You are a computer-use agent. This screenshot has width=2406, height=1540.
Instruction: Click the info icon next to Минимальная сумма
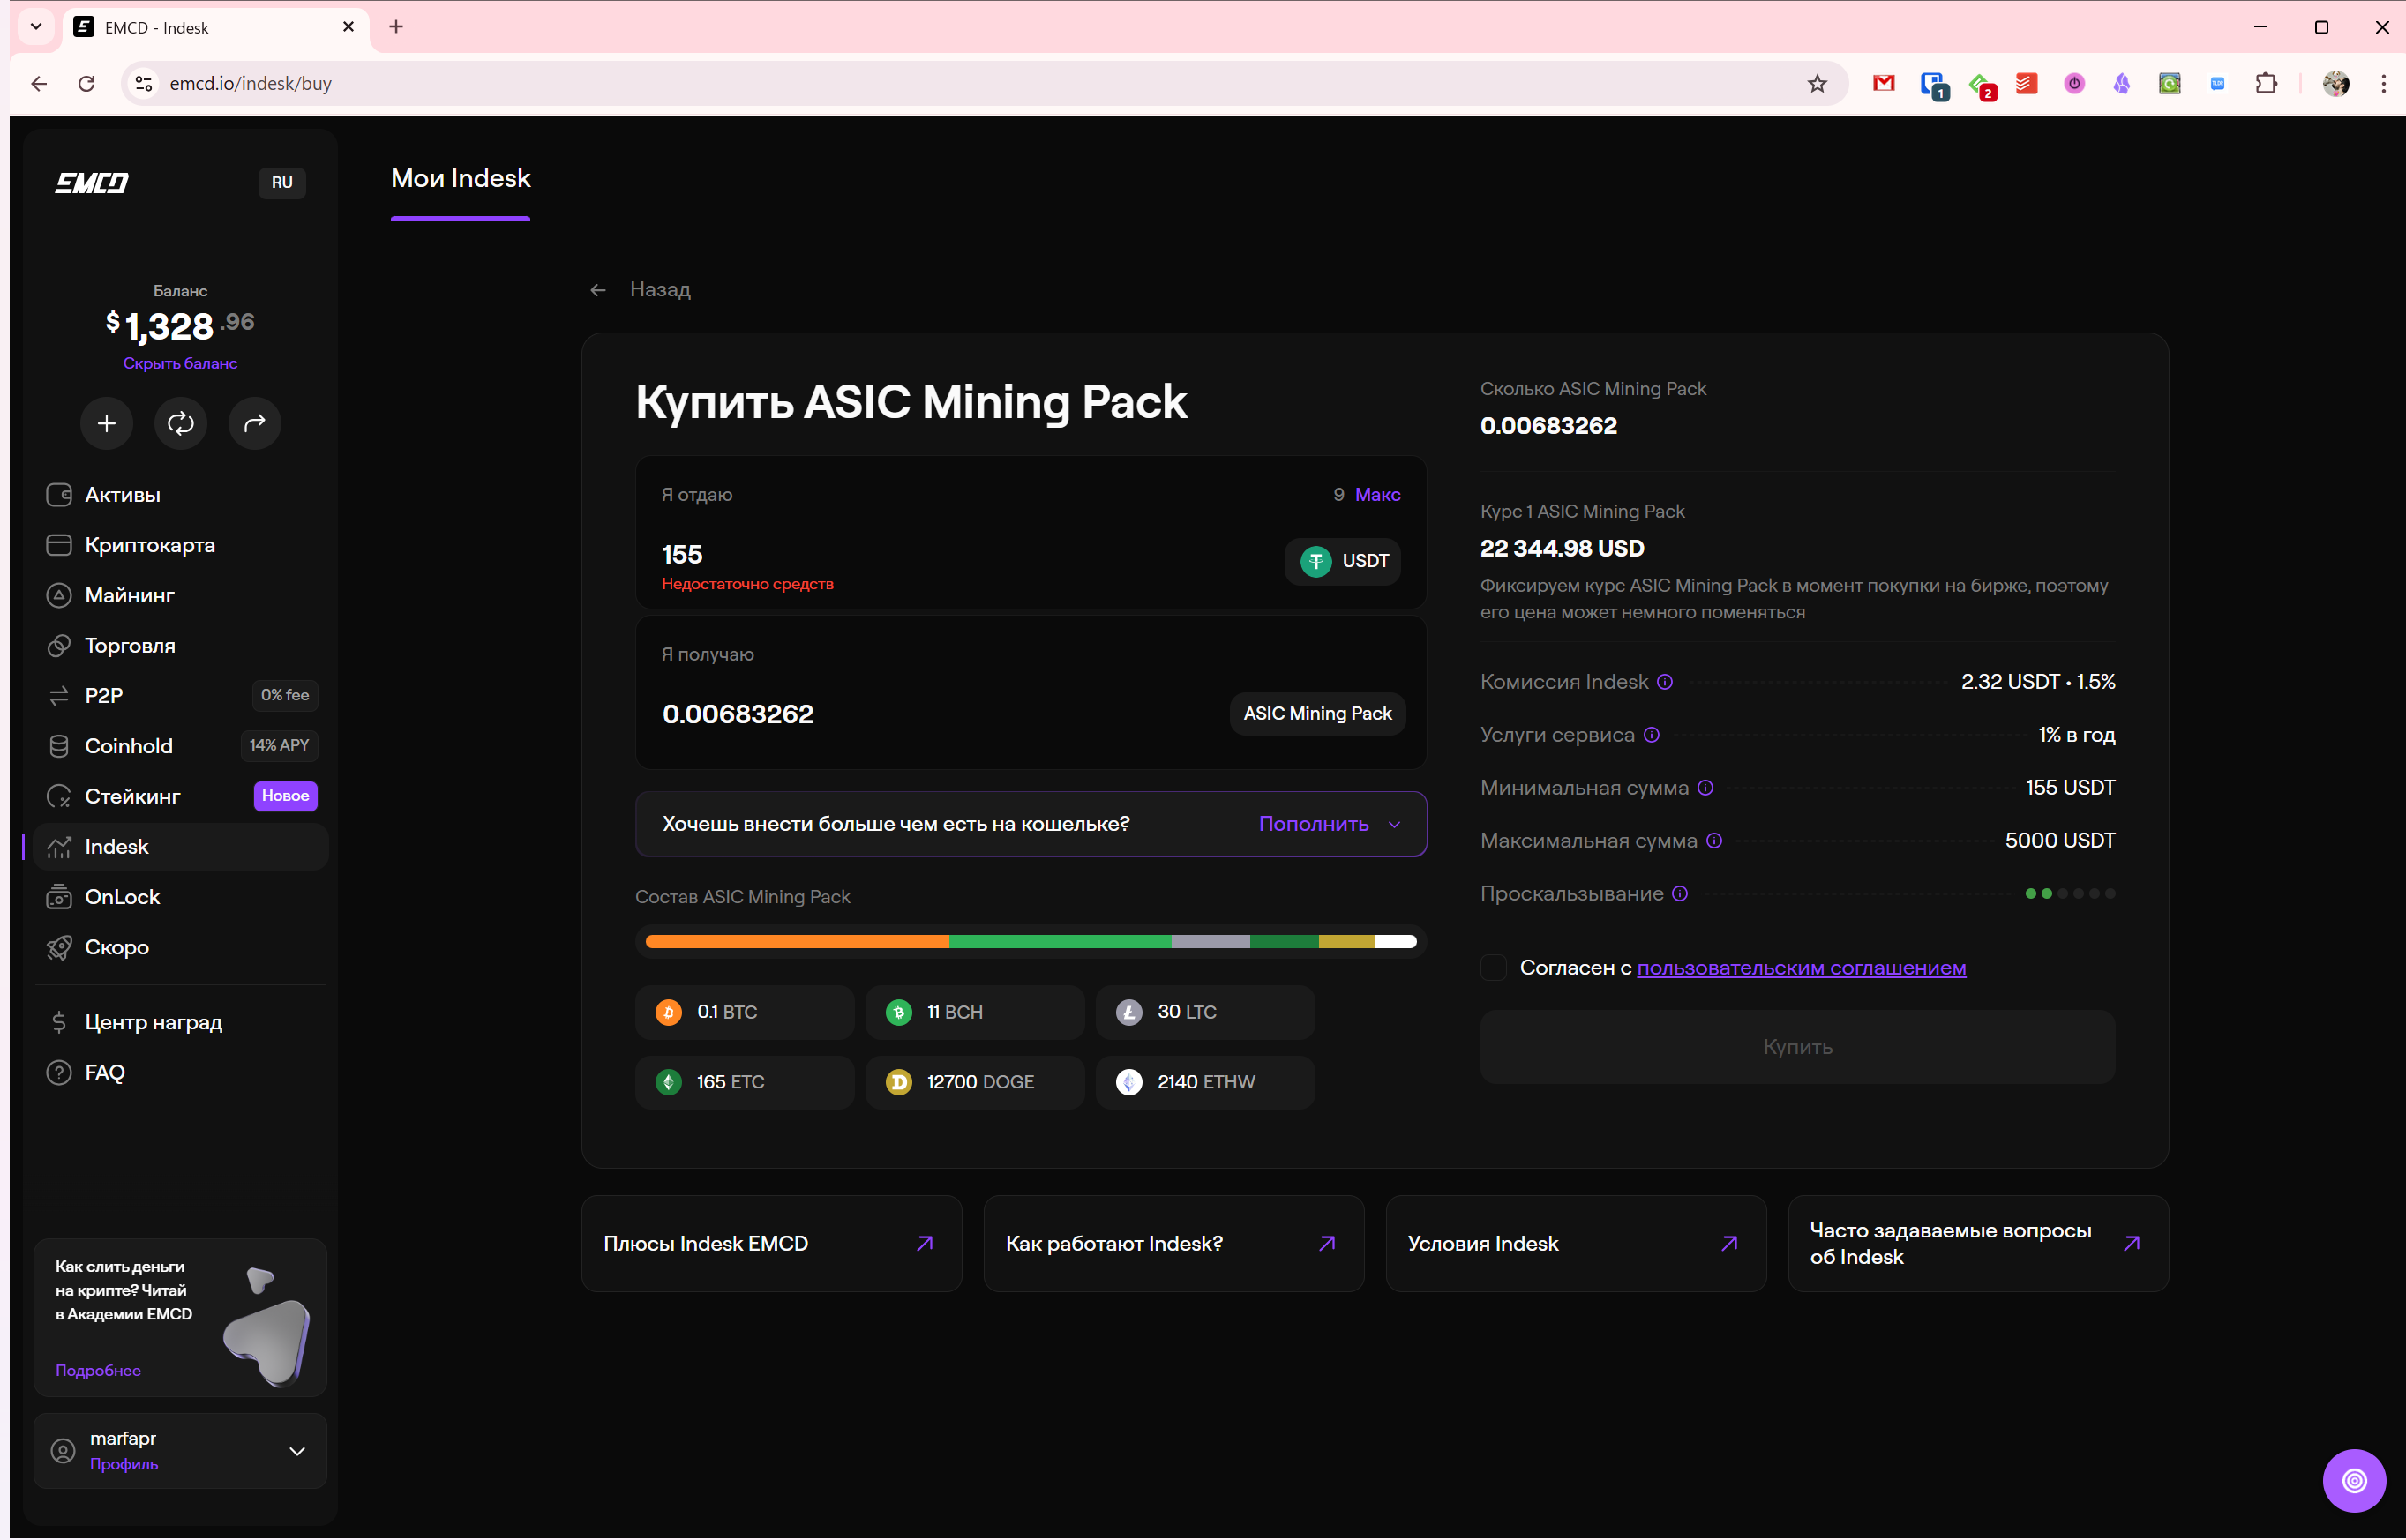point(1705,788)
